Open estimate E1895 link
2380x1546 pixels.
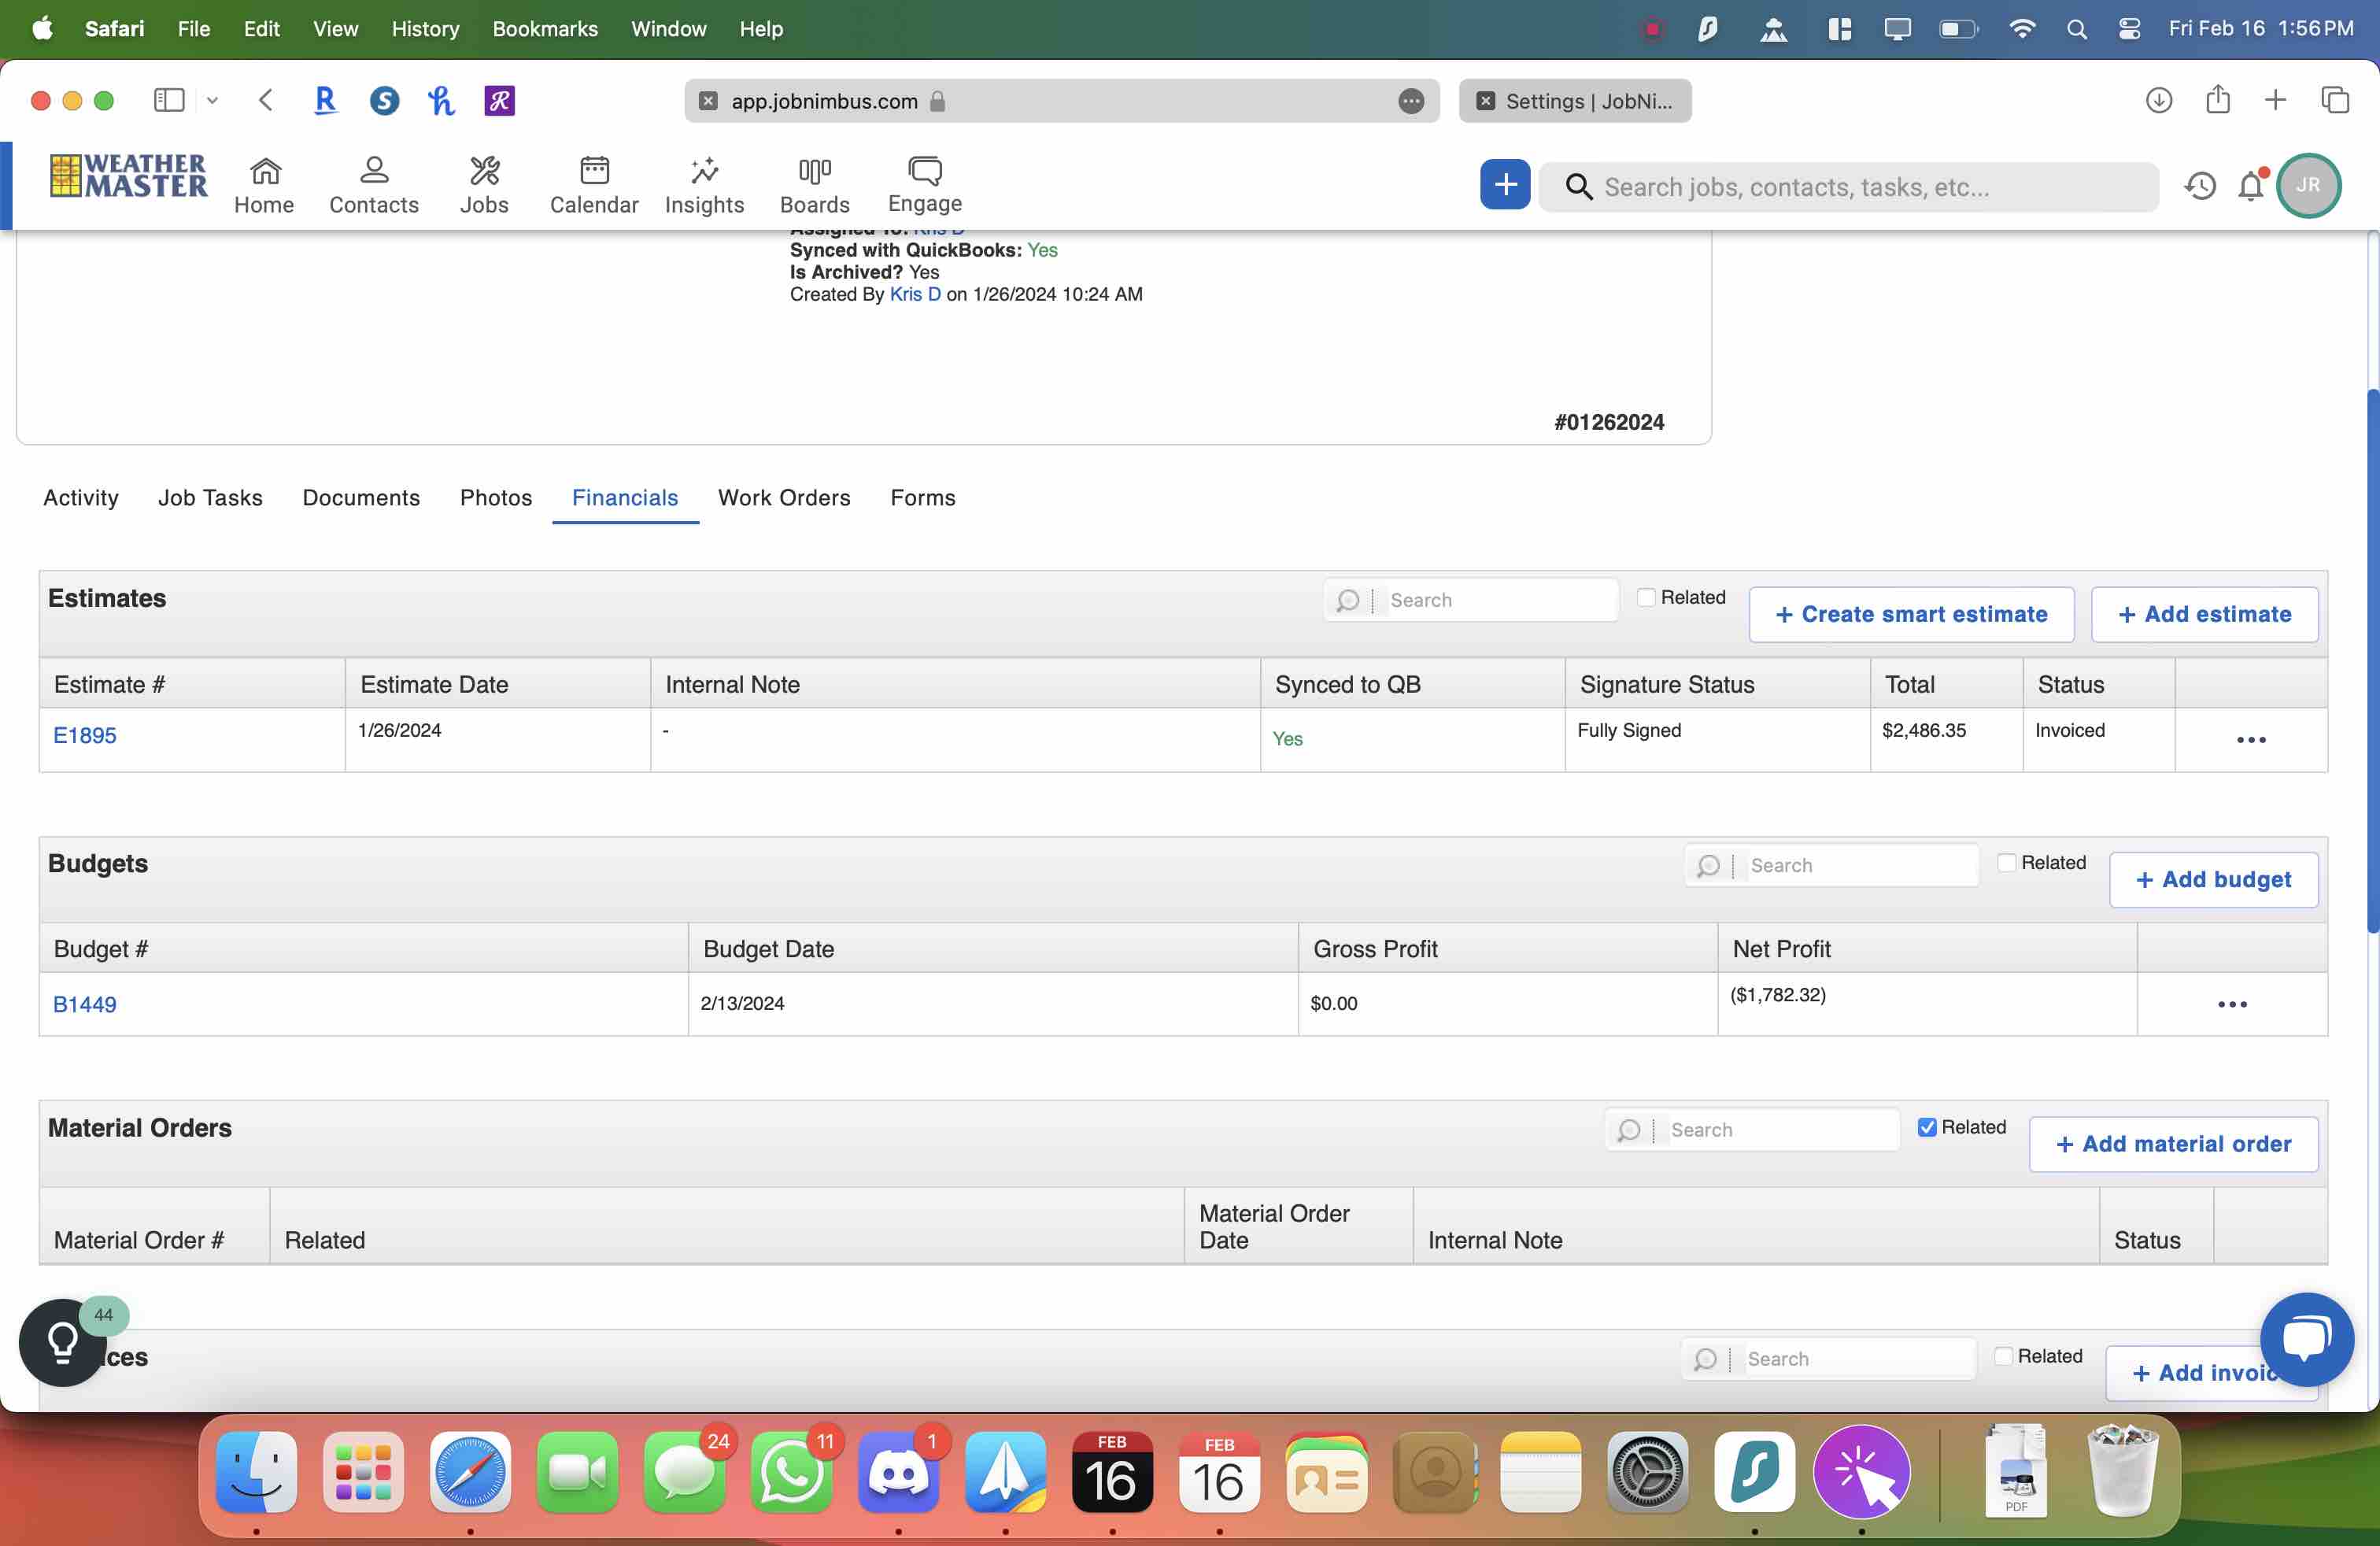(x=85, y=735)
